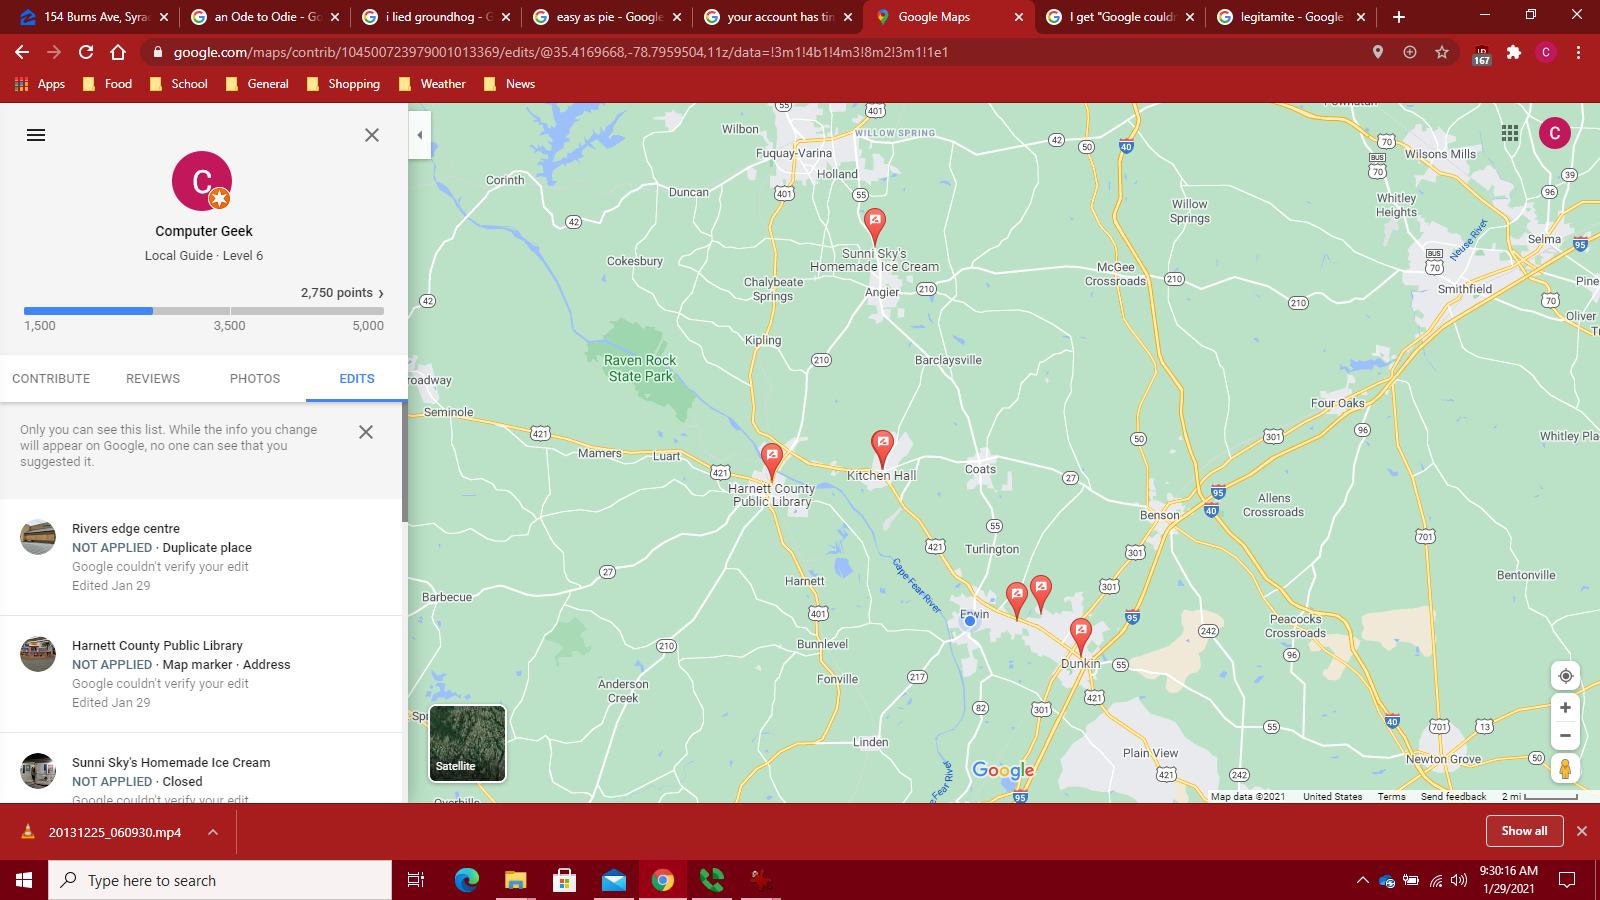This screenshot has width=1600, height=900.
Task: Click the taskbar search box
Action: pyautogui.click(x=220, y=880)
